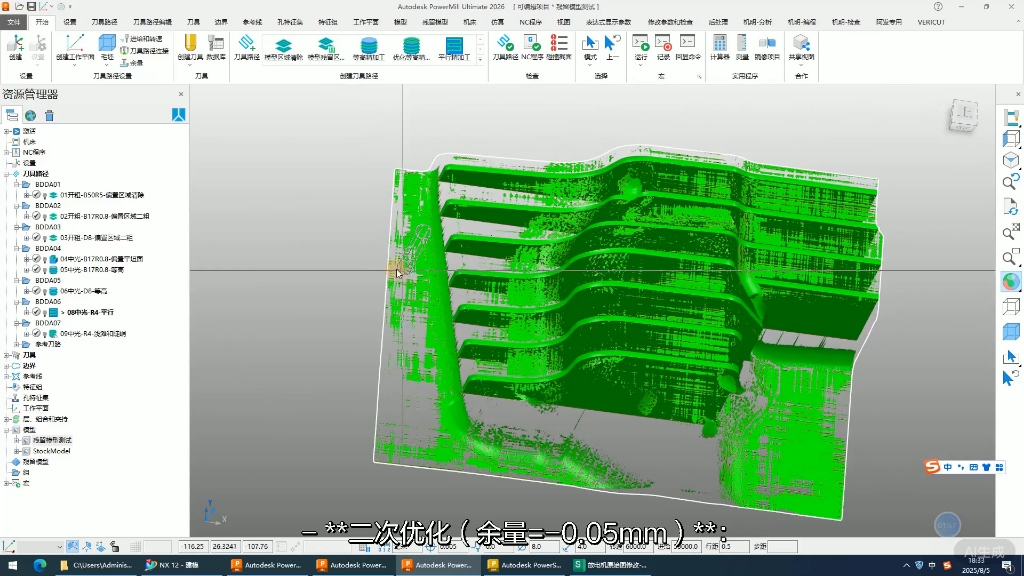Select toolpath 08中光-R4-平行 in tree
This screenshot has height=576, width=1024.
[x=90, y=313]
